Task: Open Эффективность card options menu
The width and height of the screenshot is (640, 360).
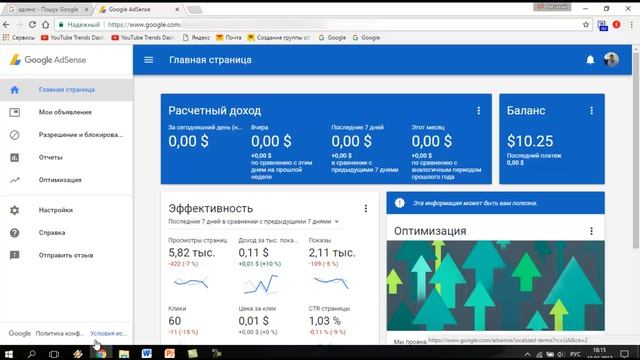Action: [x=366, y=209]
